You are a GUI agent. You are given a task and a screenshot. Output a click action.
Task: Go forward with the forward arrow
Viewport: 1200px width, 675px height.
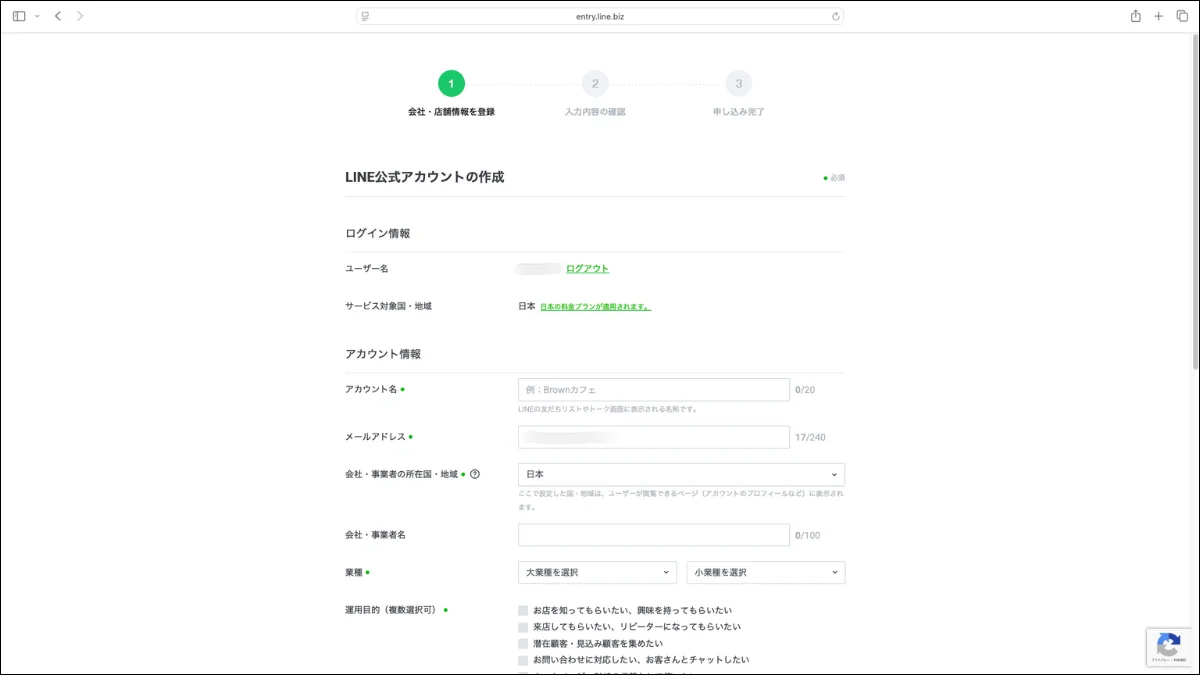(80, 16)
